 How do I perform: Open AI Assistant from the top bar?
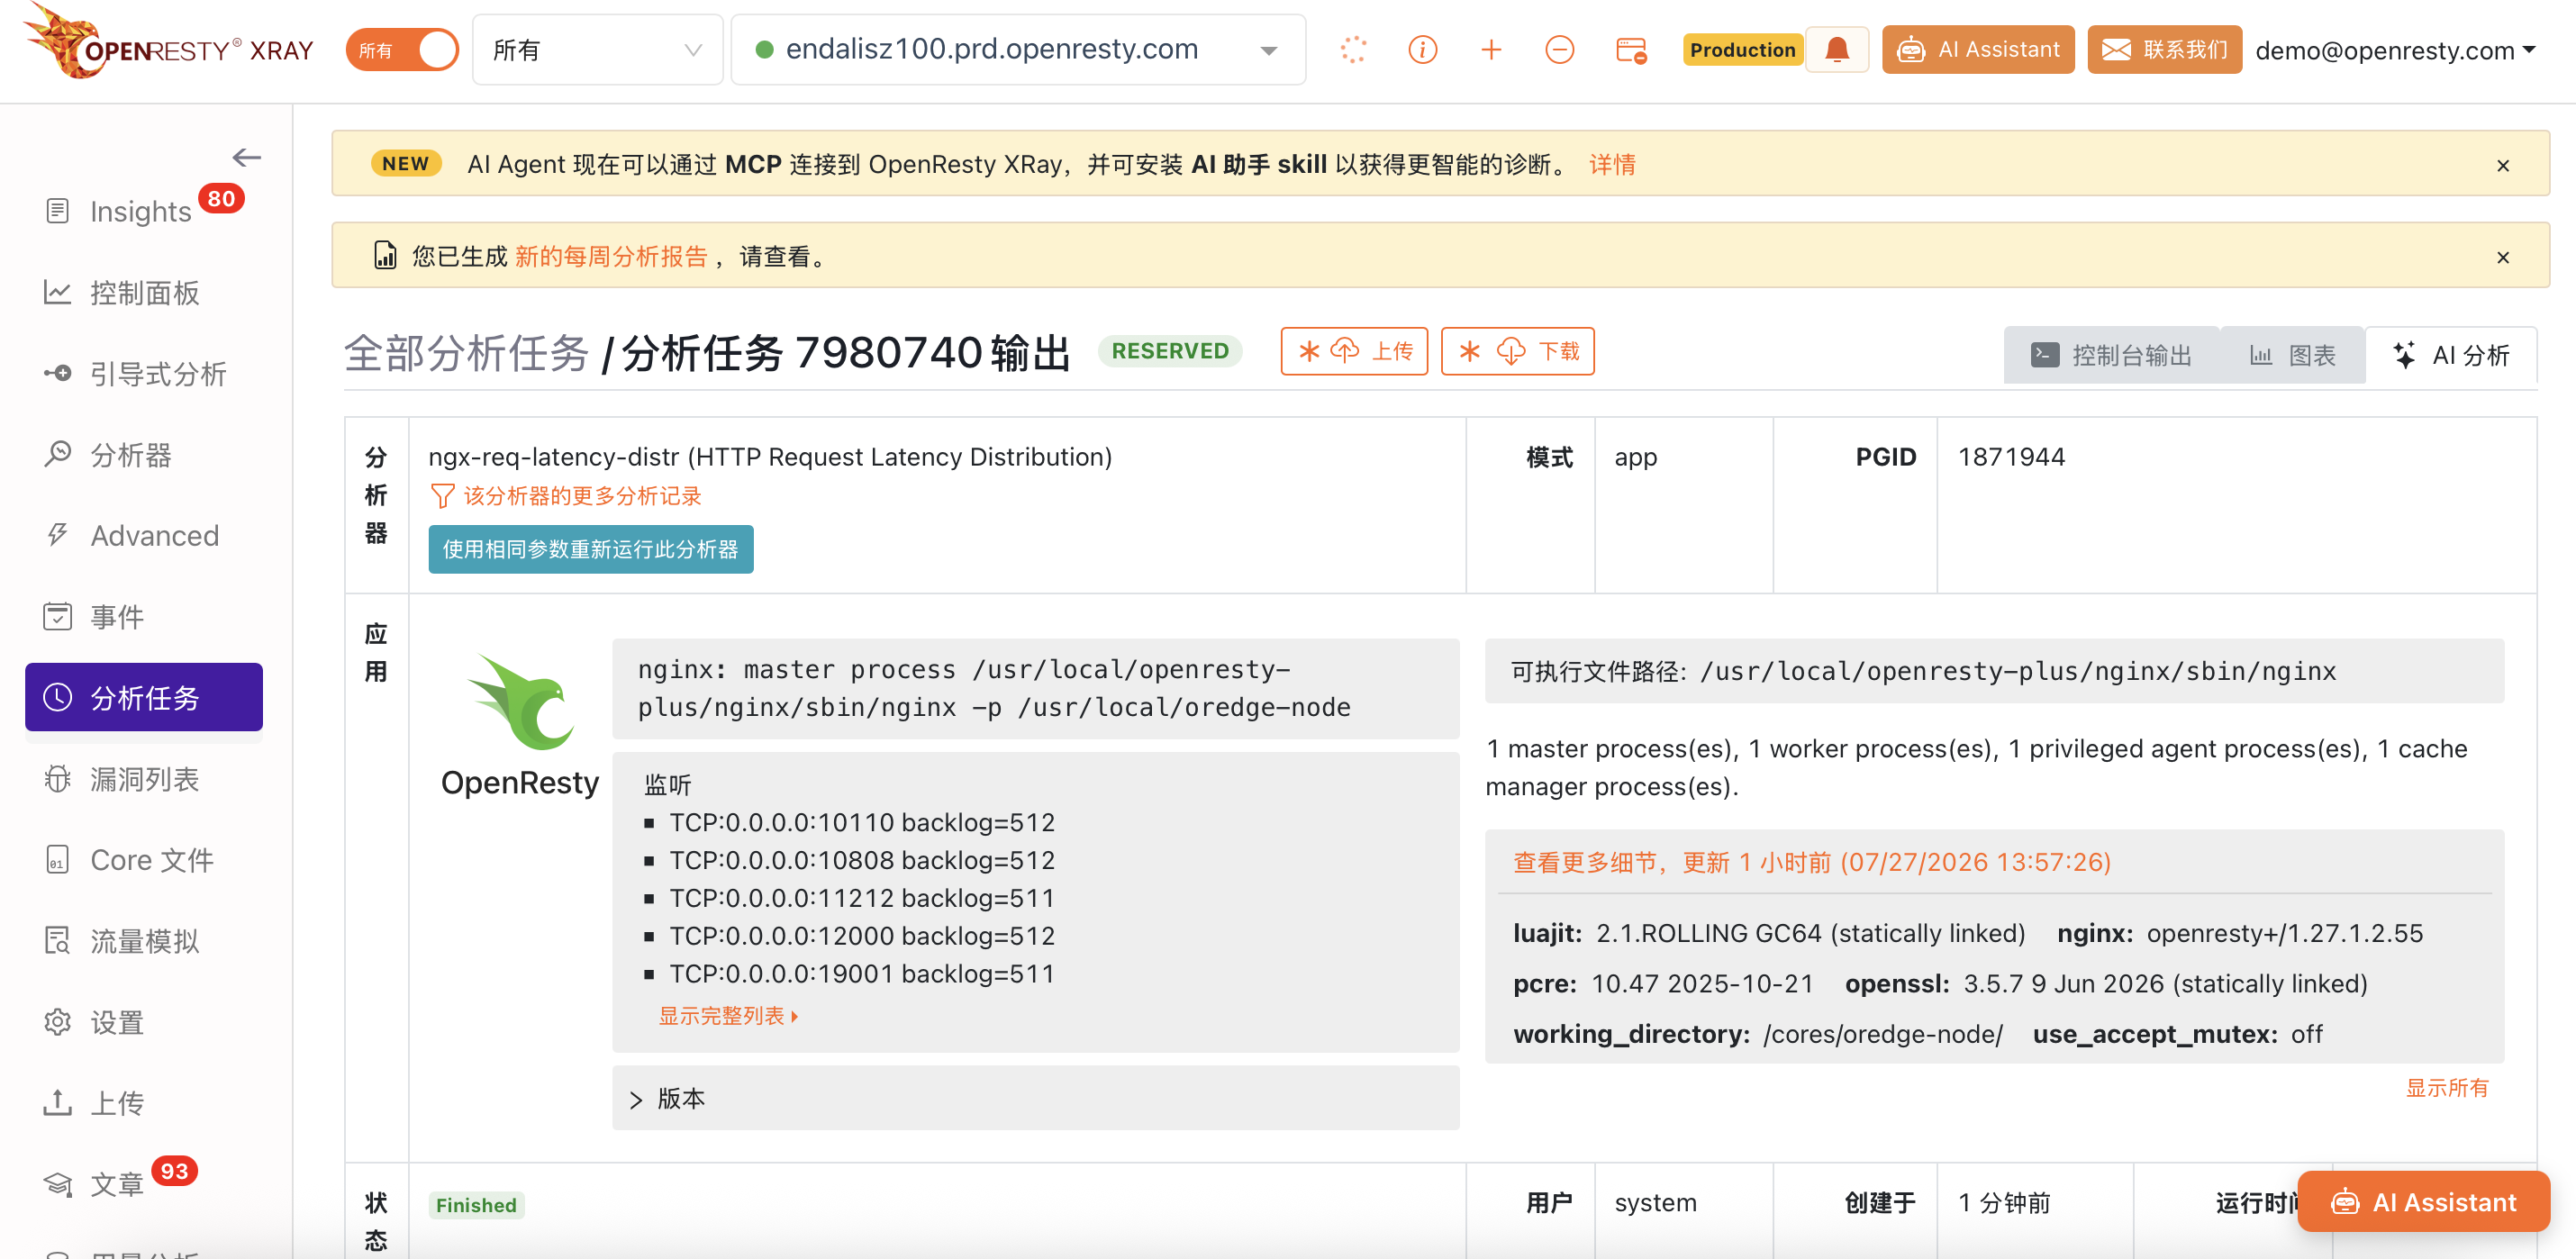(x=1978, y=50)
